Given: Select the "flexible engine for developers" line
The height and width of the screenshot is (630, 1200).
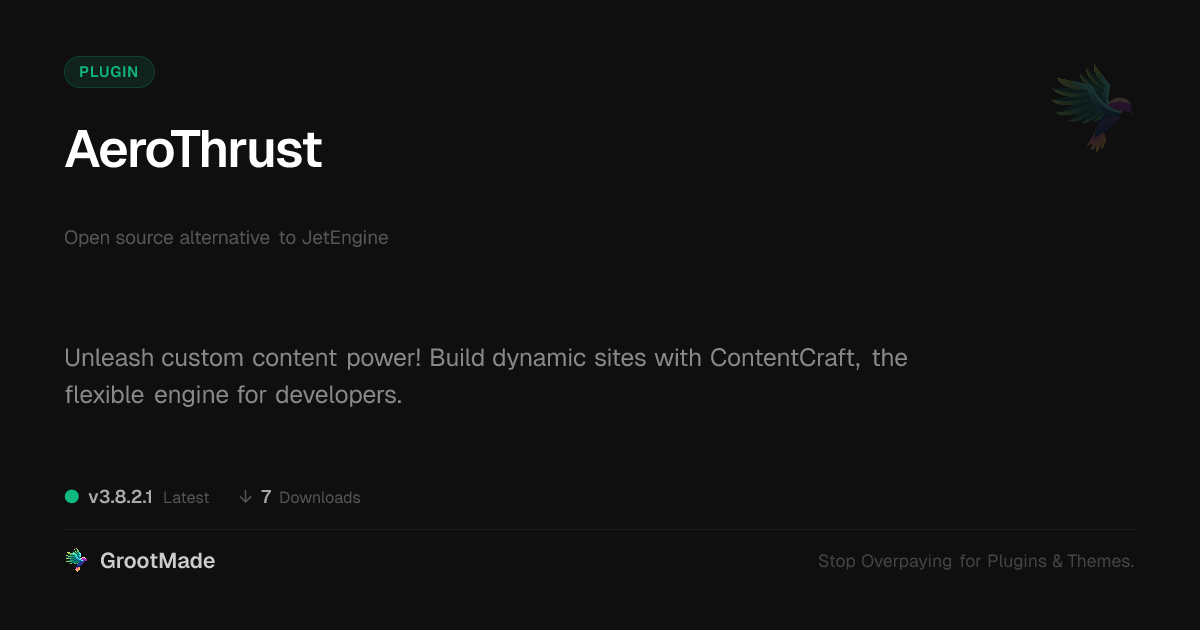Looking at the screenshot, I should 232,395.
